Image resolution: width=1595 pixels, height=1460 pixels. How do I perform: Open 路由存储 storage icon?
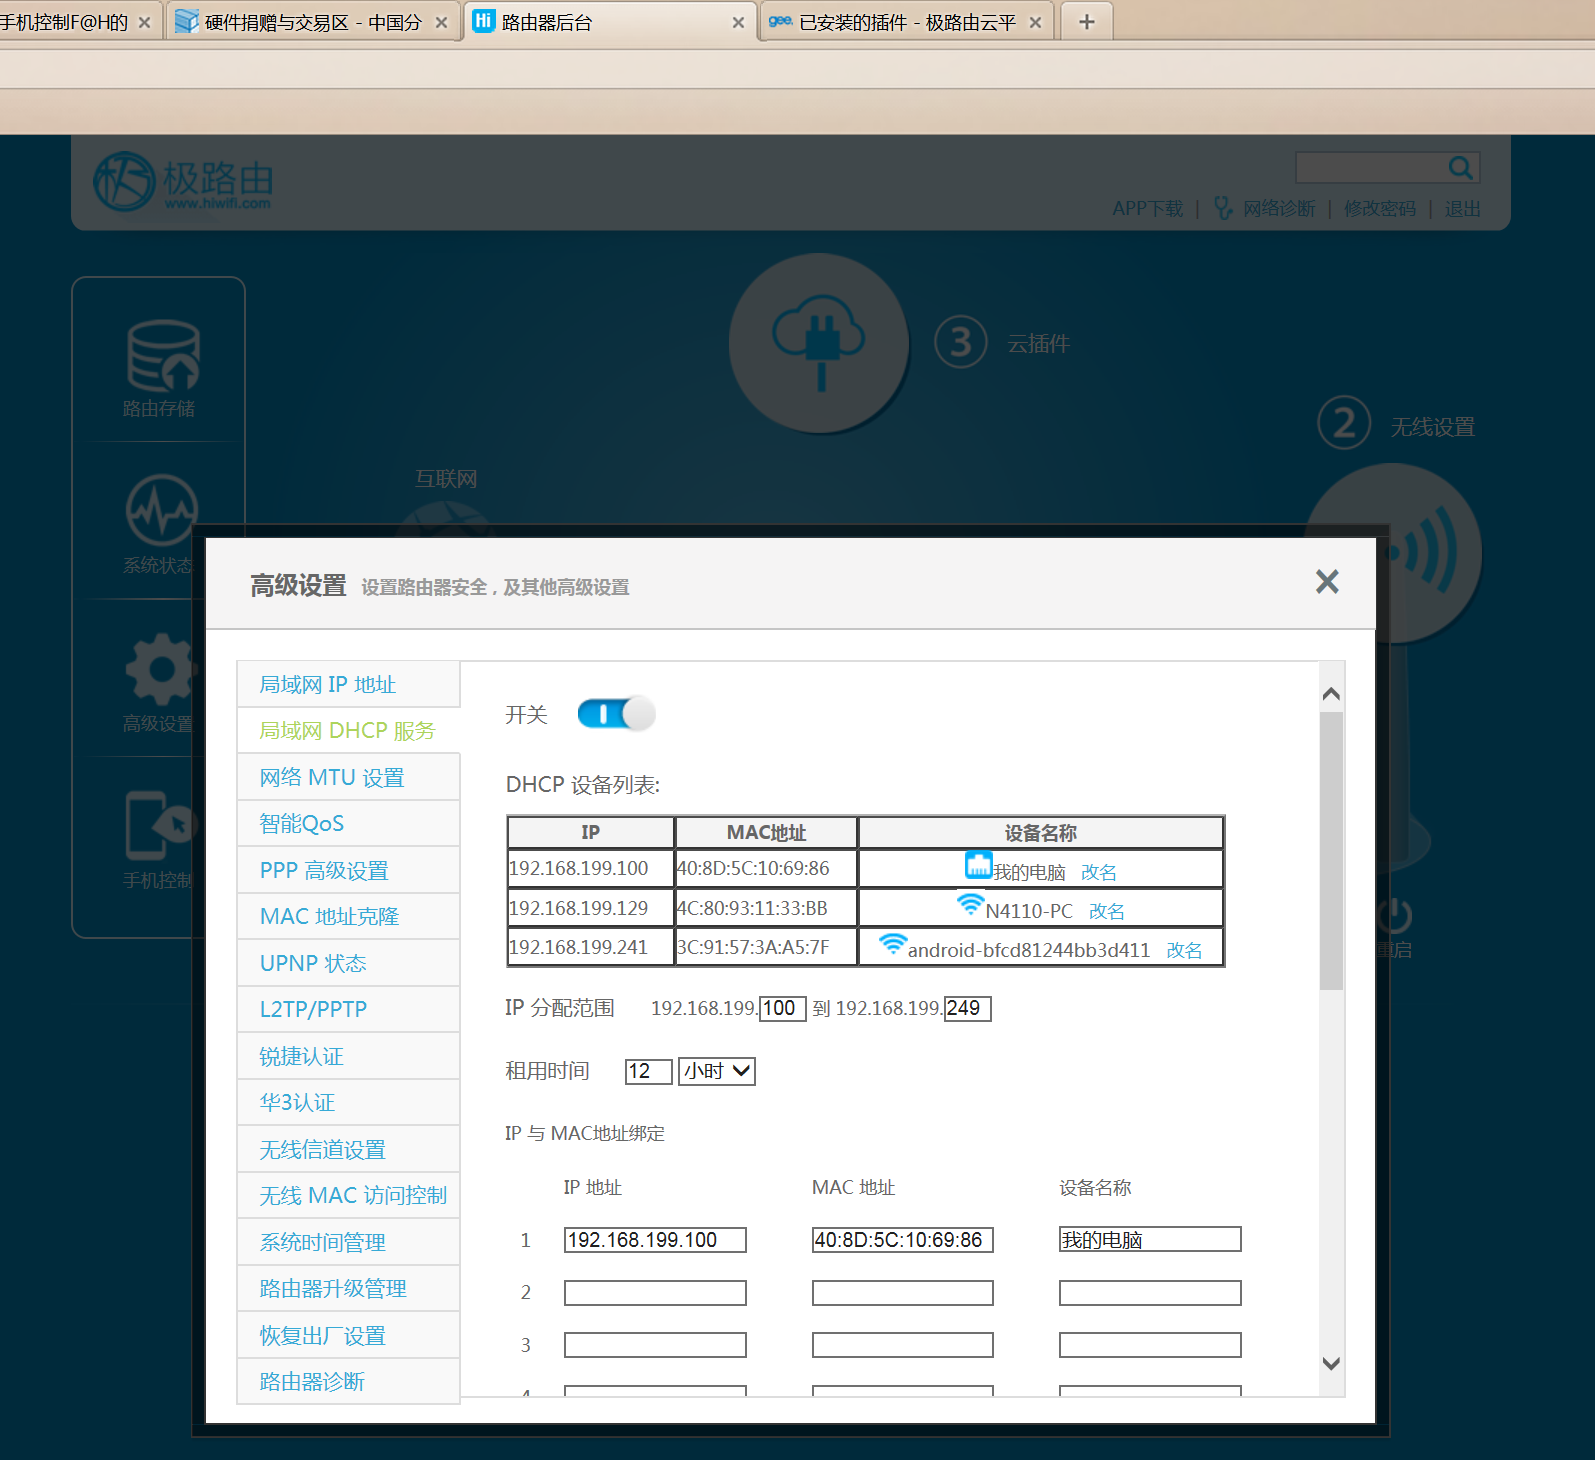coord(162,357)
